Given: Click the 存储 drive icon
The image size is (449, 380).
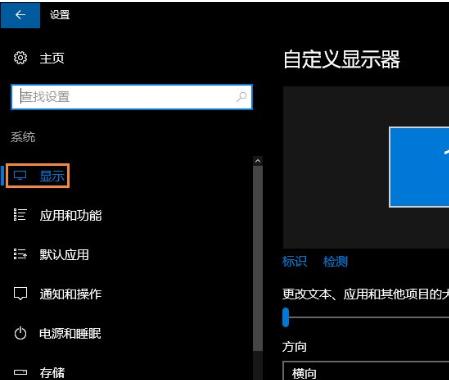Looking at the screenshot, I should (x=20, y=372).
